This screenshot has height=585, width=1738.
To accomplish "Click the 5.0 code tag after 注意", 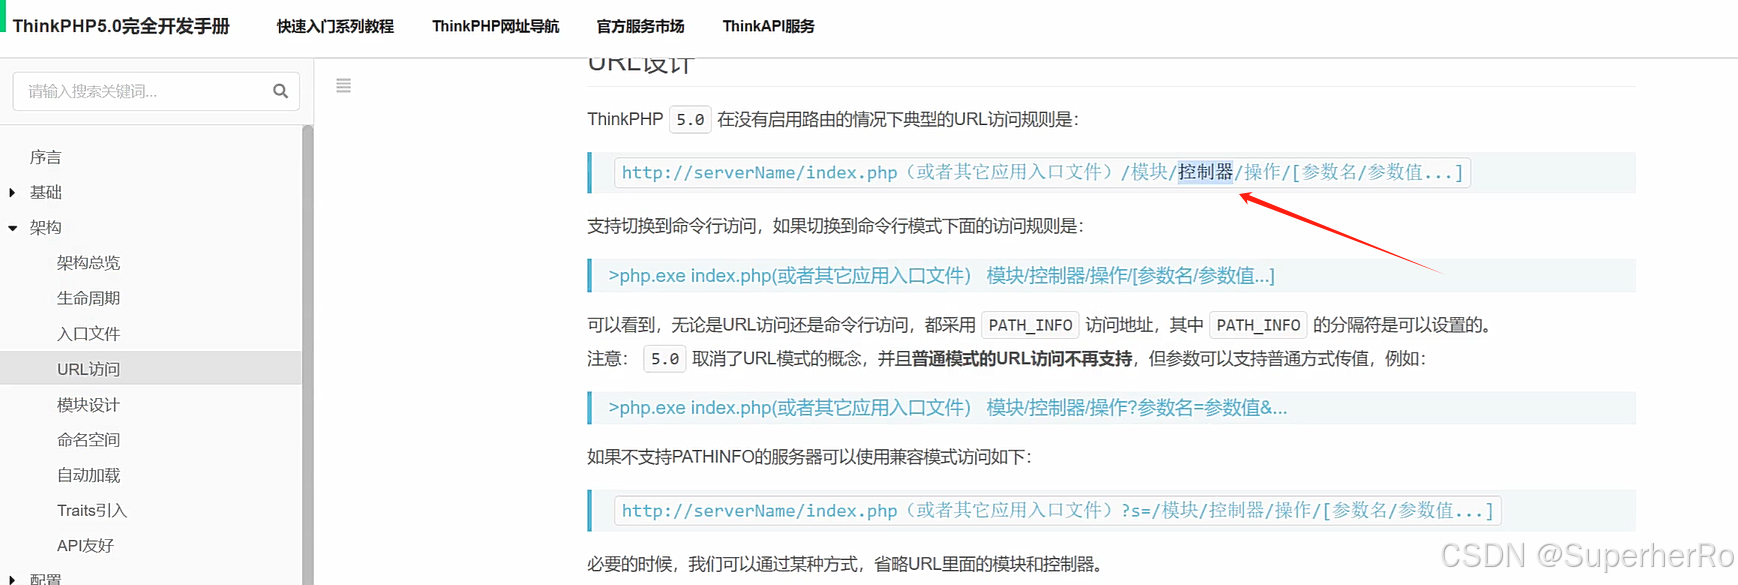I will click(x=665, y=359).
